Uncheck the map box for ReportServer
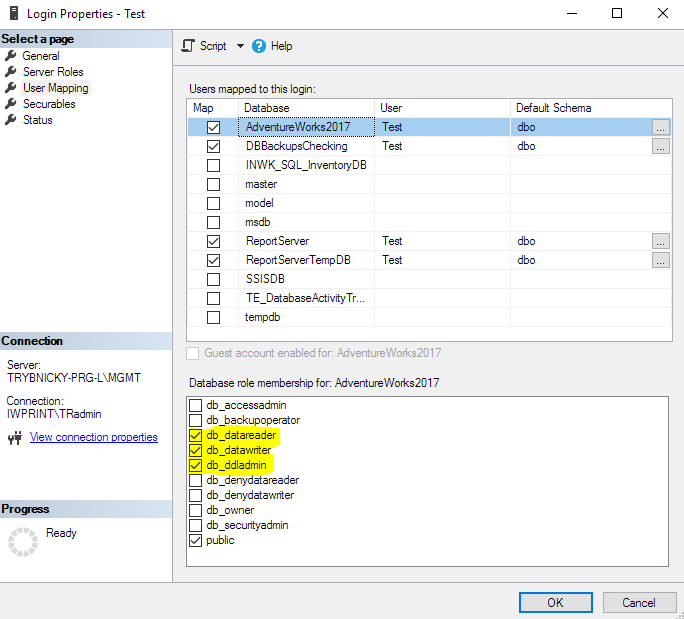Image resolution: width=684 pixels, height=619 pixels. pyautogui.click(x=213, y=241)
